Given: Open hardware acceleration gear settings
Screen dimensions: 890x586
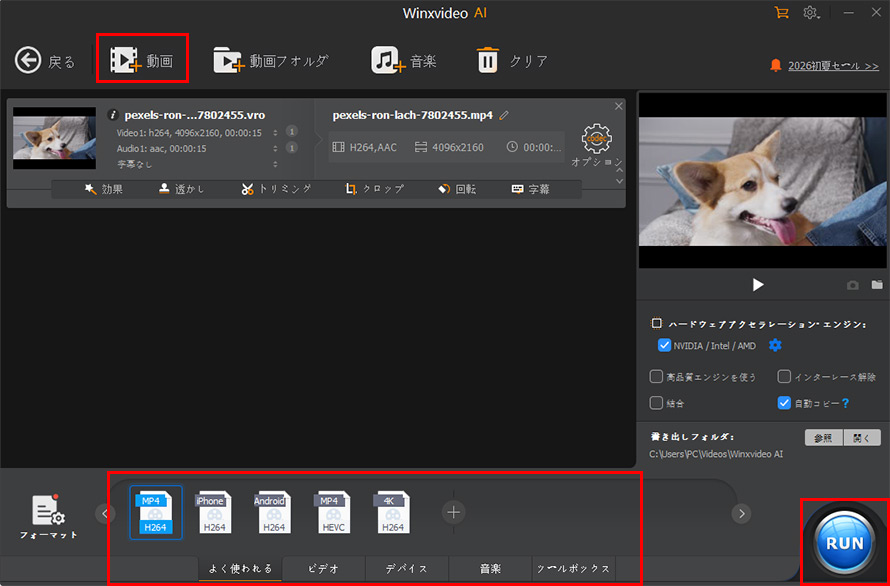Looking at the screenshot, I should click(775, 345).
